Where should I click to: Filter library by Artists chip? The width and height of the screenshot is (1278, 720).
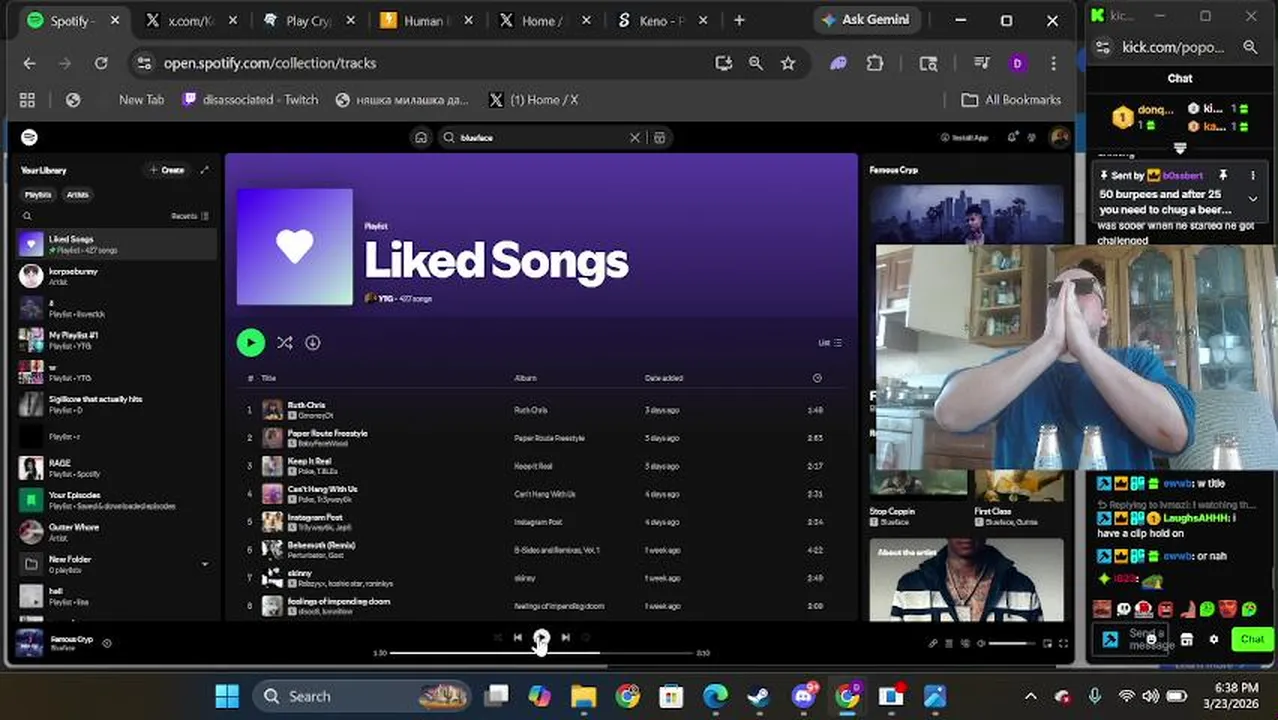pyautogui.click(x=78, y=195)
